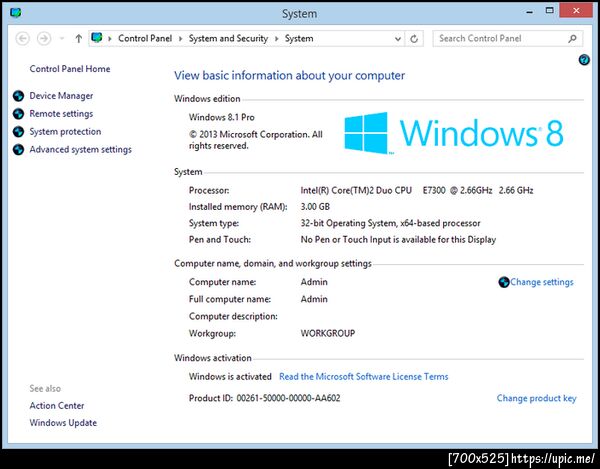Open Action Center link
600x469 pixels.
57,405
